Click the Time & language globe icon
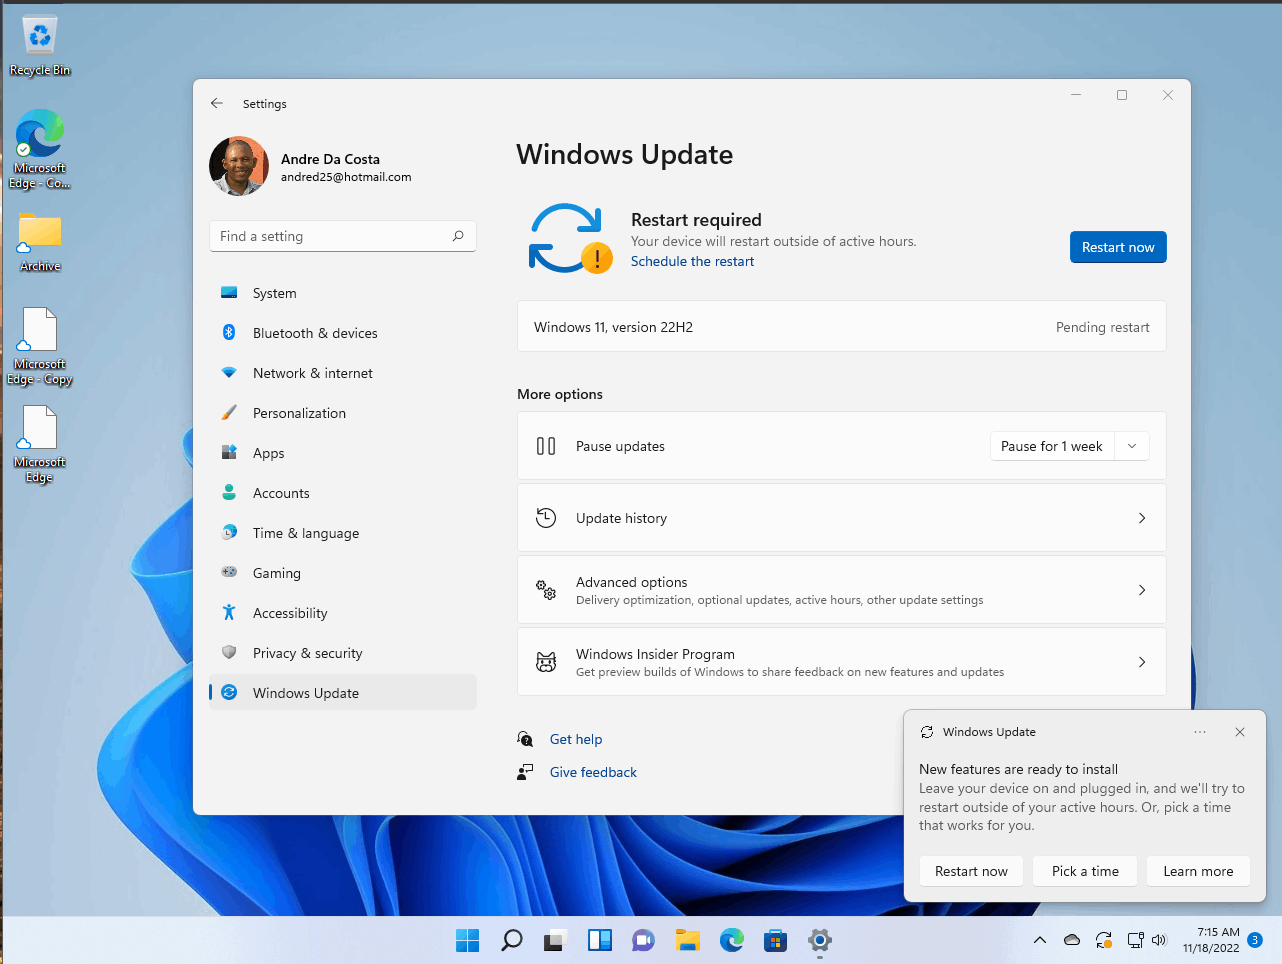The image size is (1282, 964). 229,533
